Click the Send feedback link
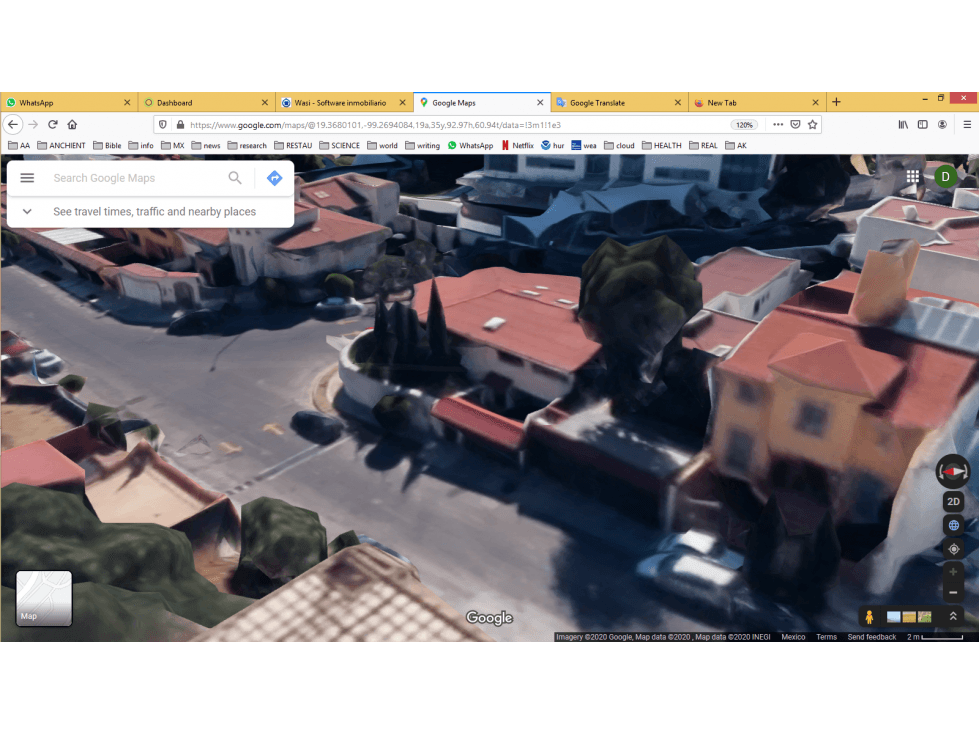979x734 pixels. click(872, 637)
